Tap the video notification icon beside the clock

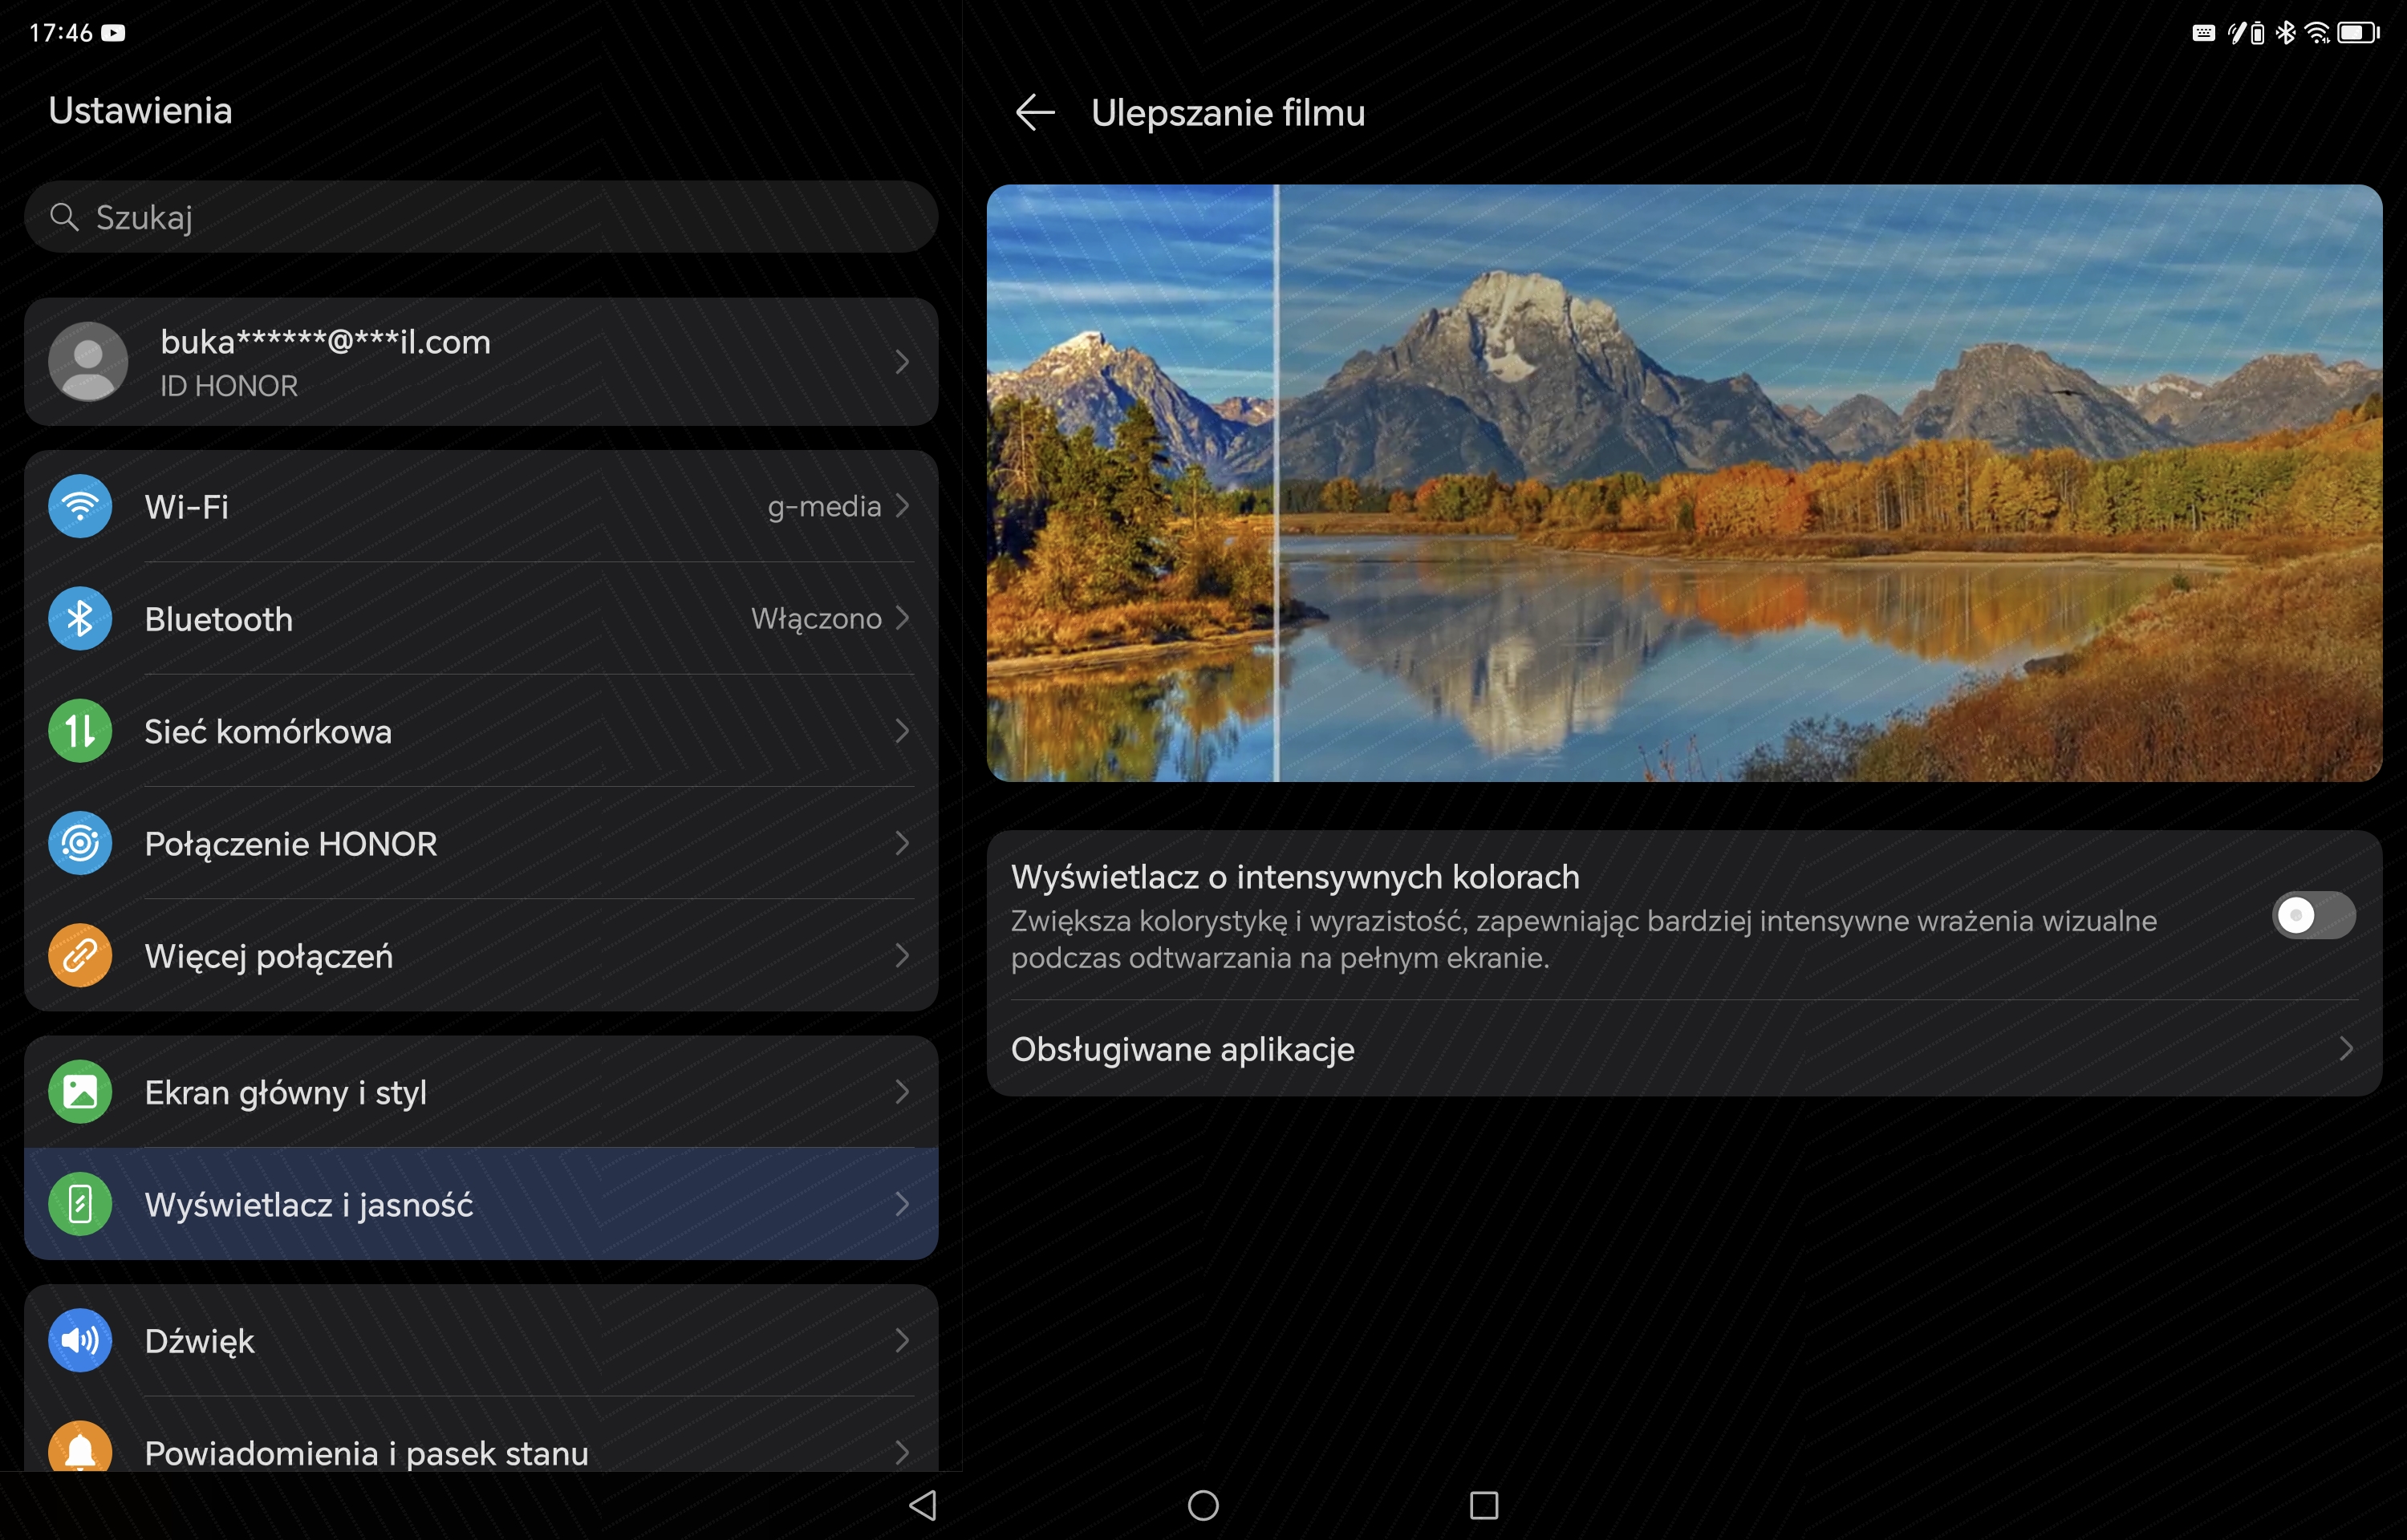(x=114, y=33)
